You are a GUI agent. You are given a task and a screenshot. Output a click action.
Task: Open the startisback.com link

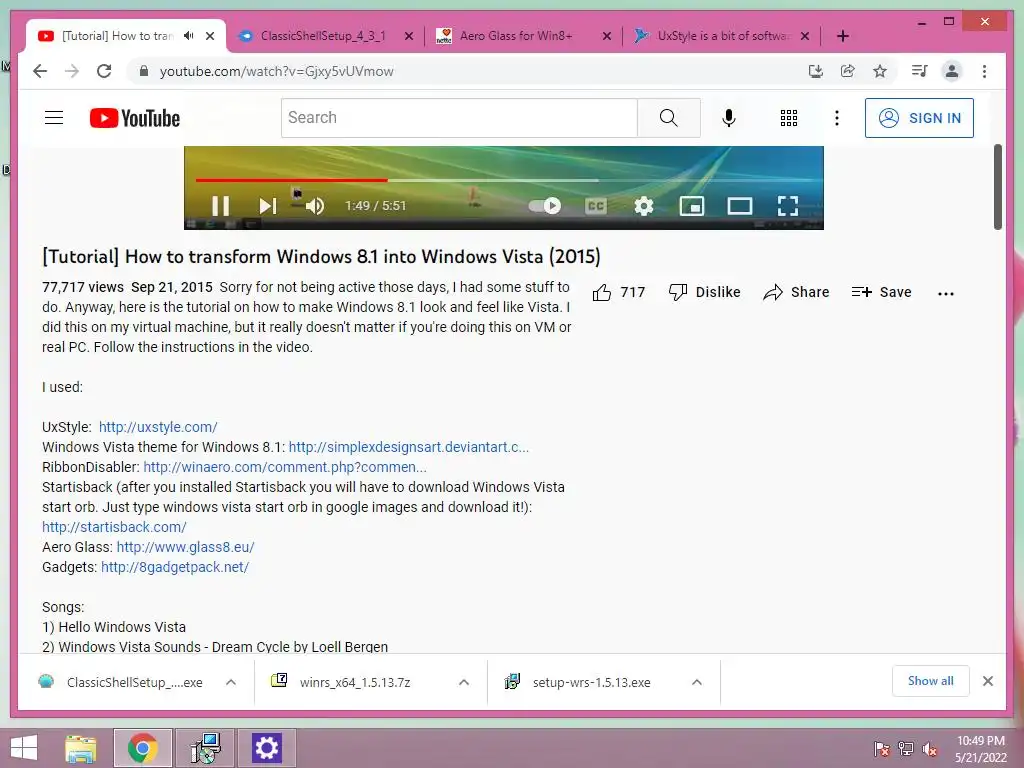pos(114,527)
